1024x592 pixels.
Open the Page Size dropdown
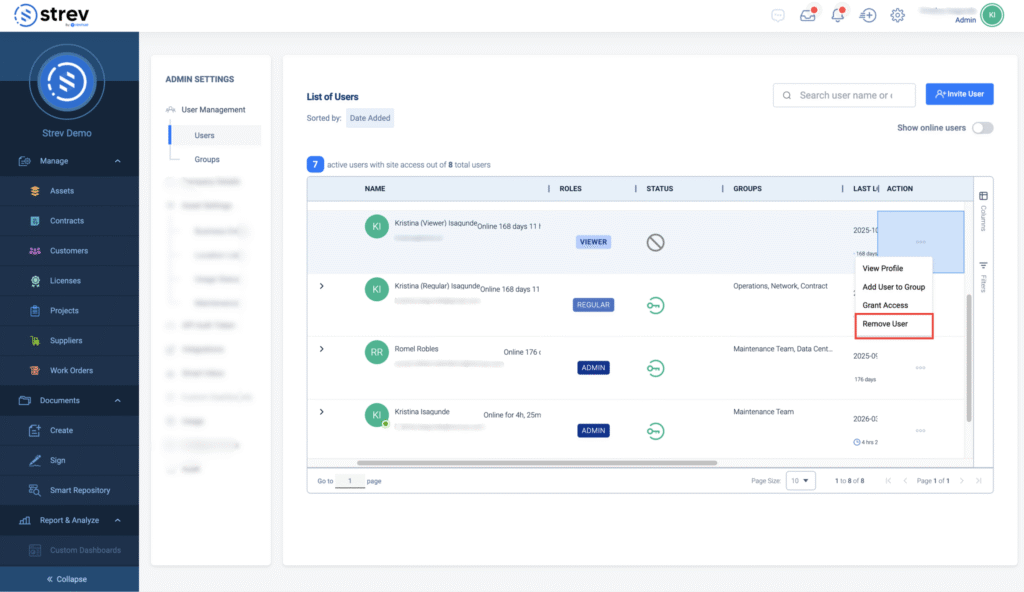pos(801,481)
